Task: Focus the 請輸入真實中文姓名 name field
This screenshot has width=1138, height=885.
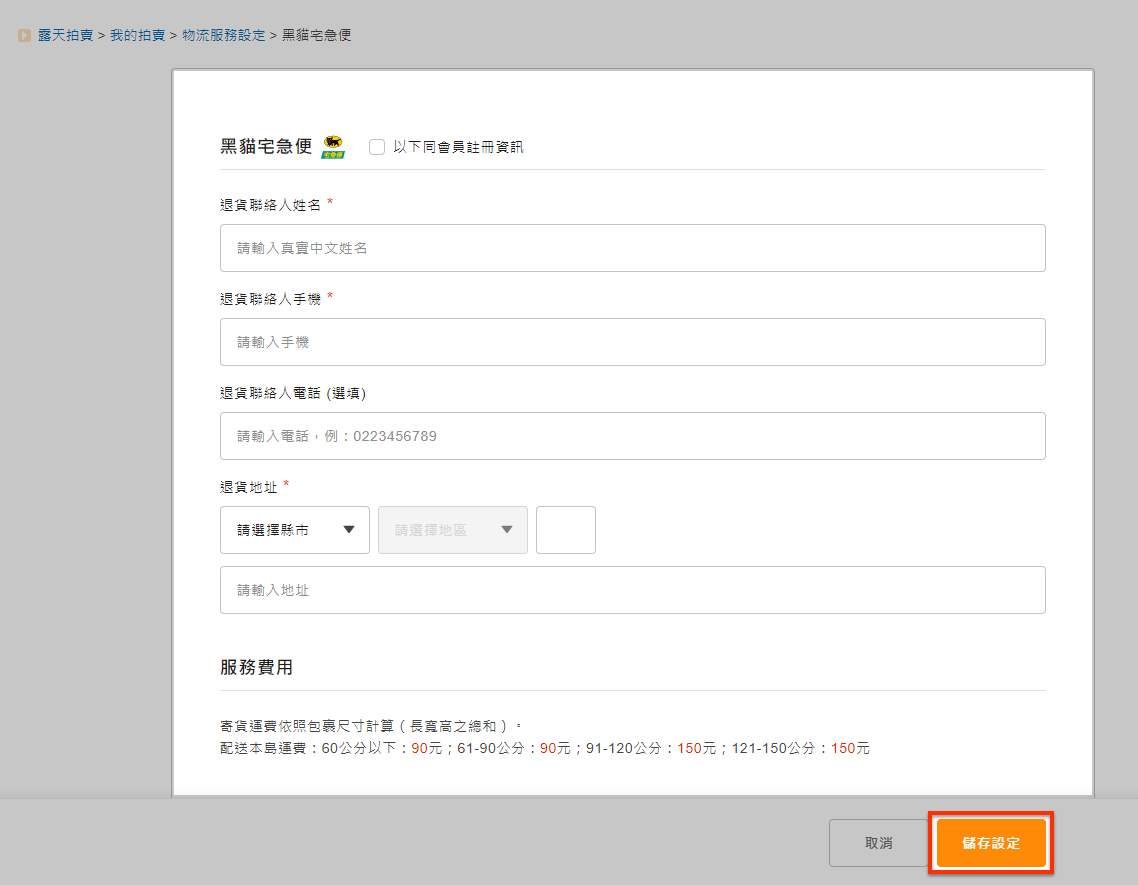Action: click(632, 248)
